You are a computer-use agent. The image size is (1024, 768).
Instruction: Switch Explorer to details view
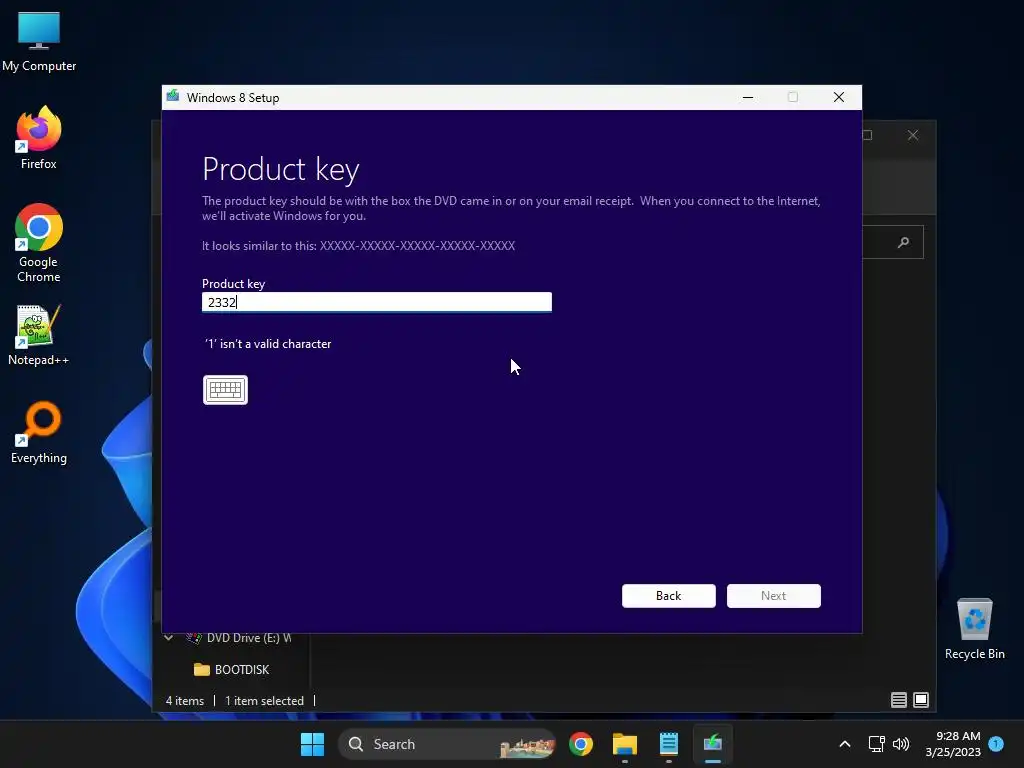[x=899, y=700]
